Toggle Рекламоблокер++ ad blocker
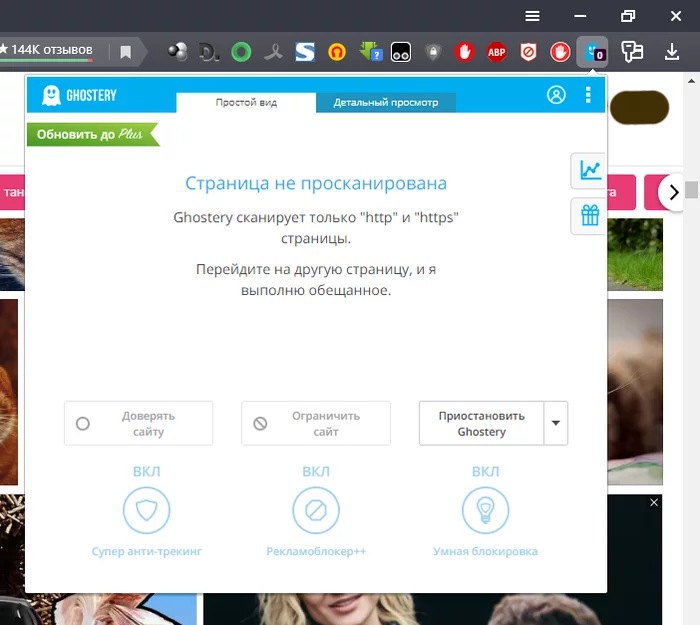700x625 pixels. (x=316, y=510)
